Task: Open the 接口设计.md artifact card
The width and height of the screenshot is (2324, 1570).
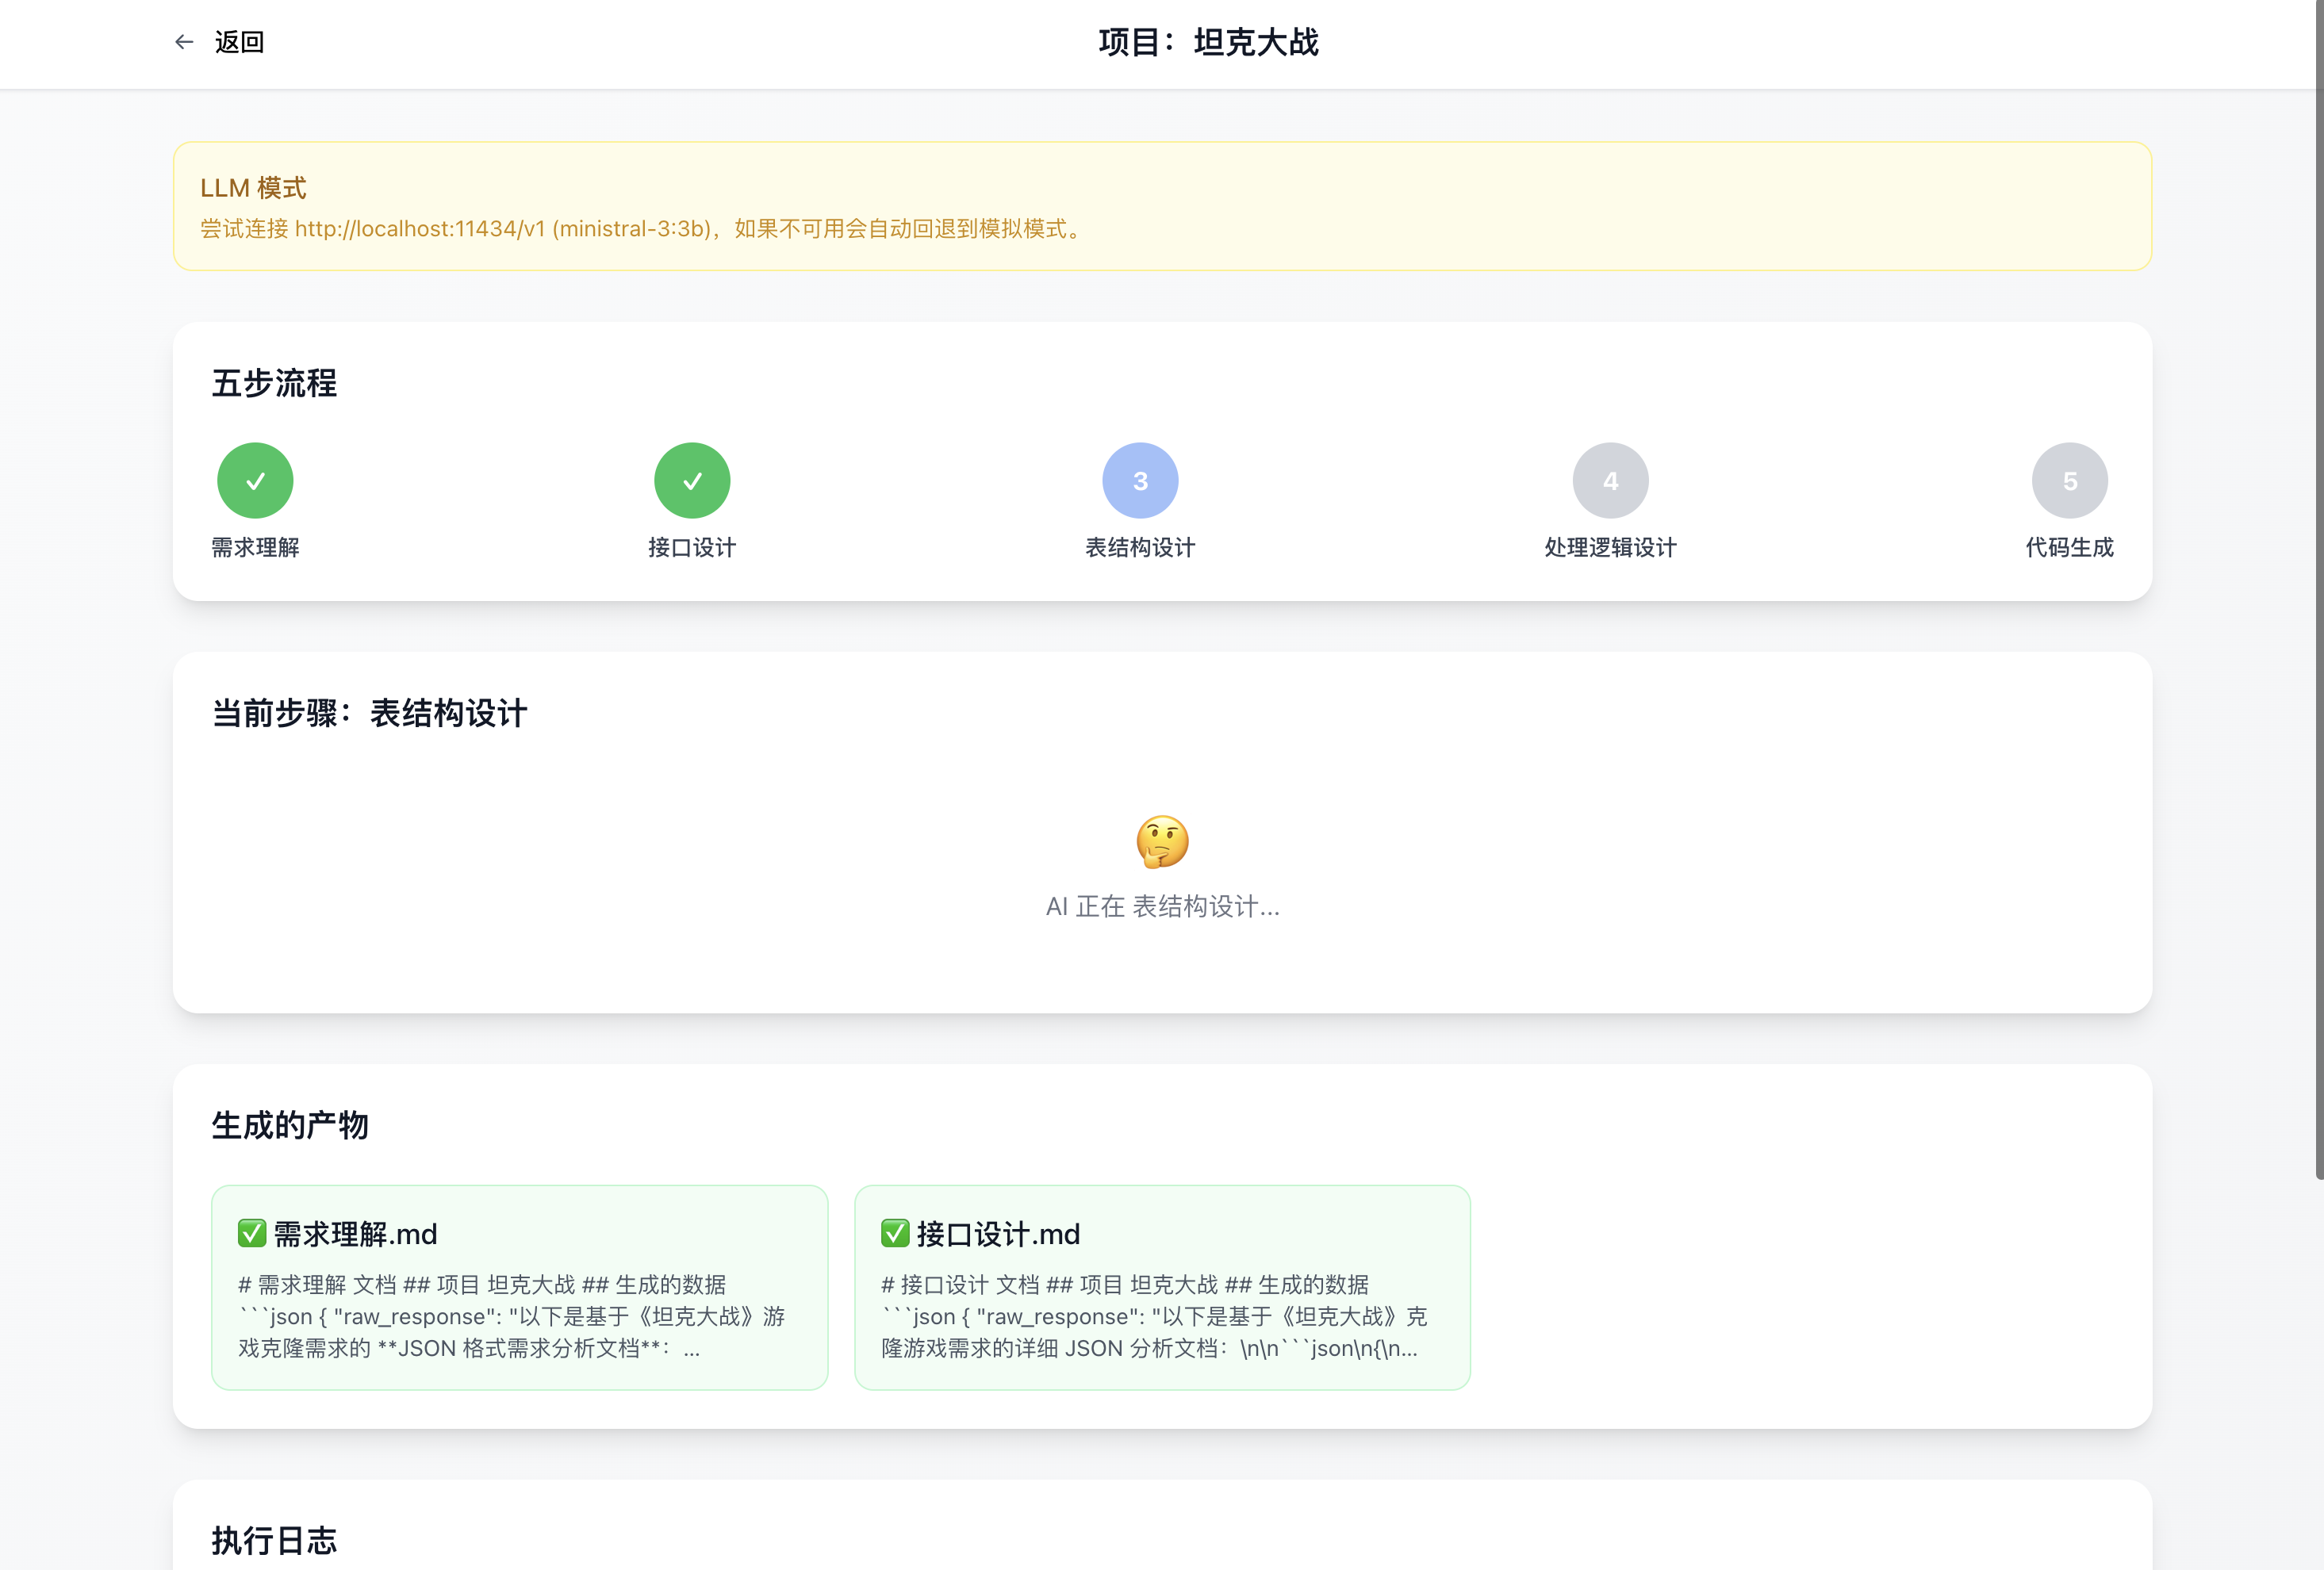Action: (1162, 1288)
